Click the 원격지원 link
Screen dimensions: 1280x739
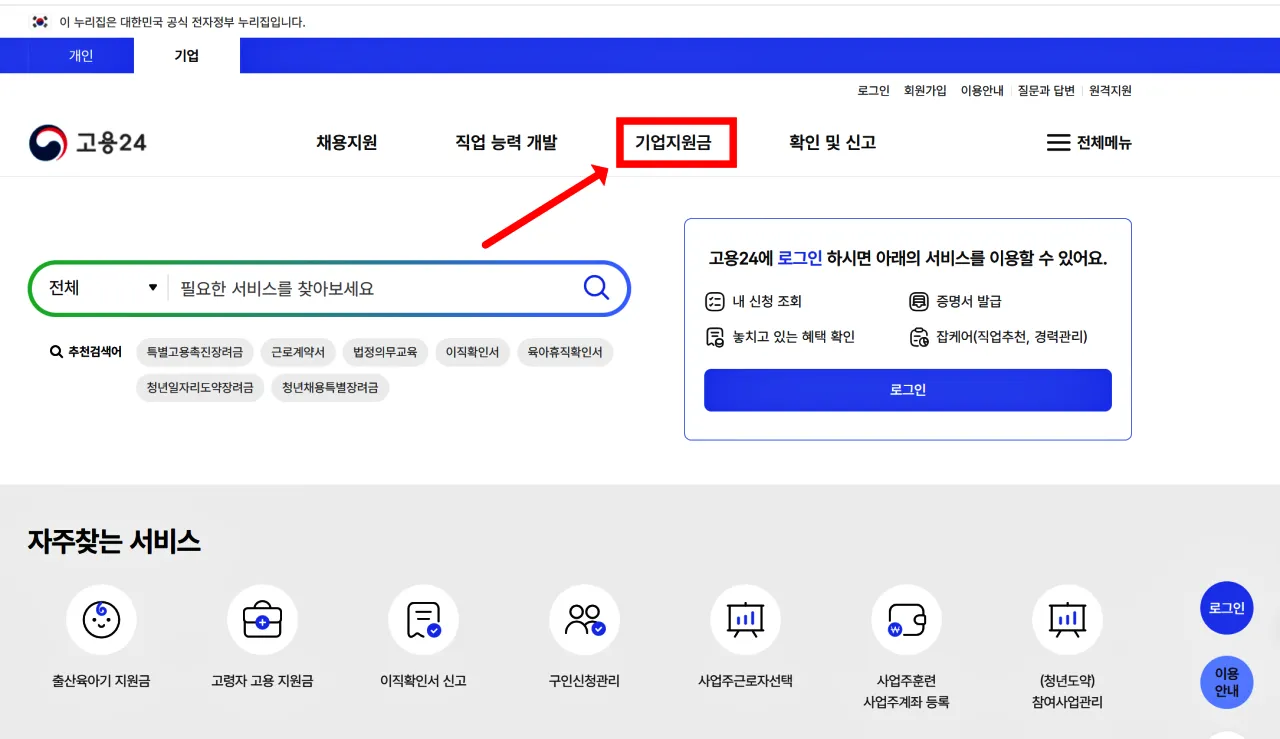pos(1110,90)
